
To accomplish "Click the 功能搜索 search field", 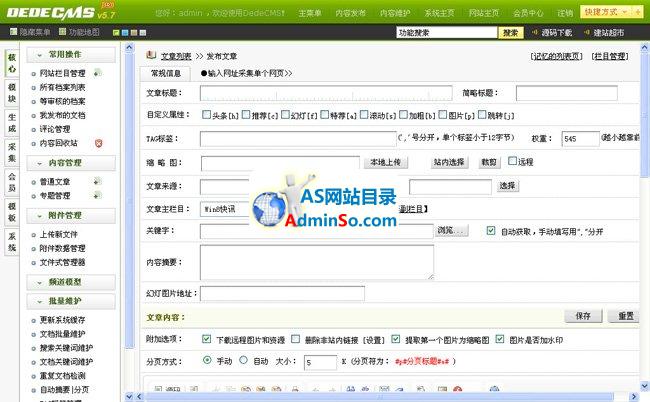I will tap(447, 32).
